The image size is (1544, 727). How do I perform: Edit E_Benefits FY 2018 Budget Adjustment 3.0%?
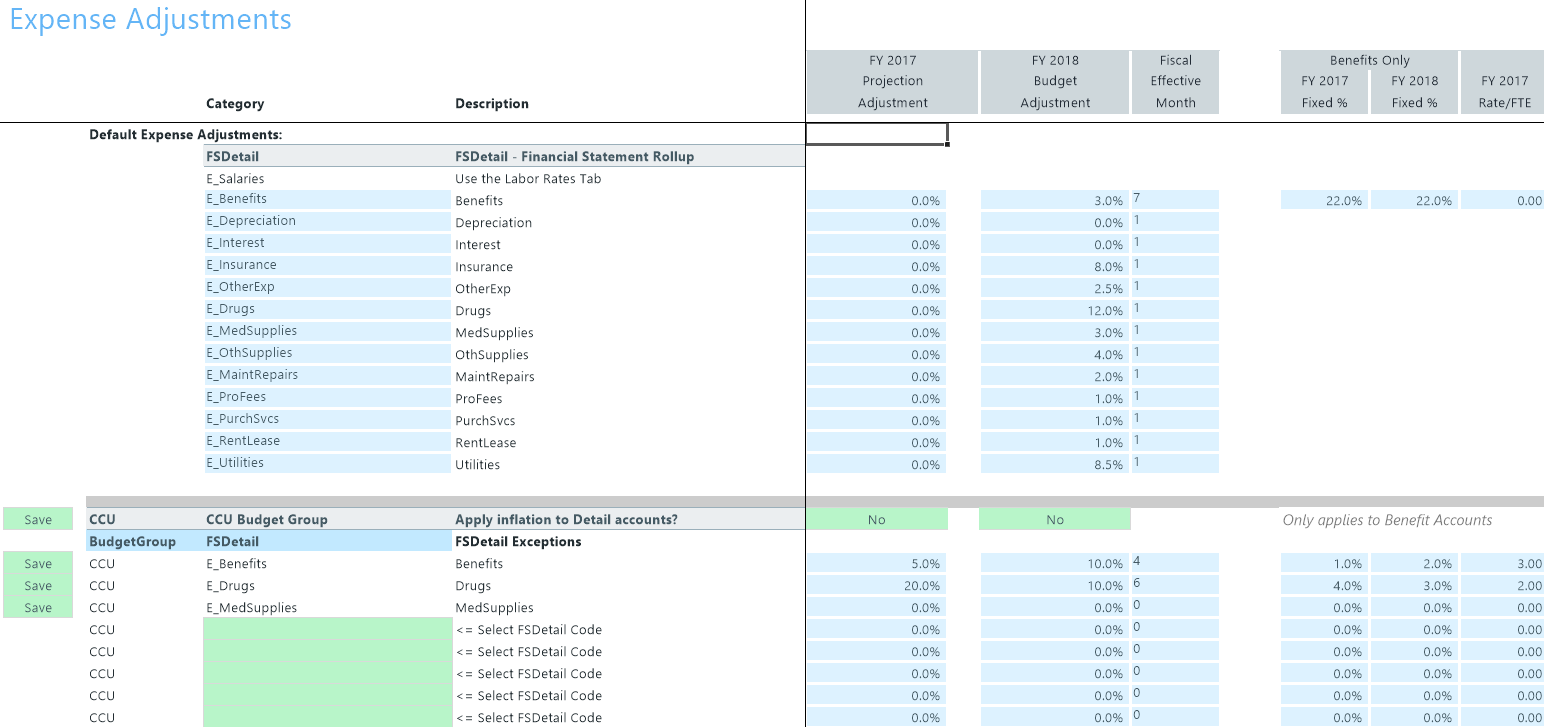(1055, 200)
